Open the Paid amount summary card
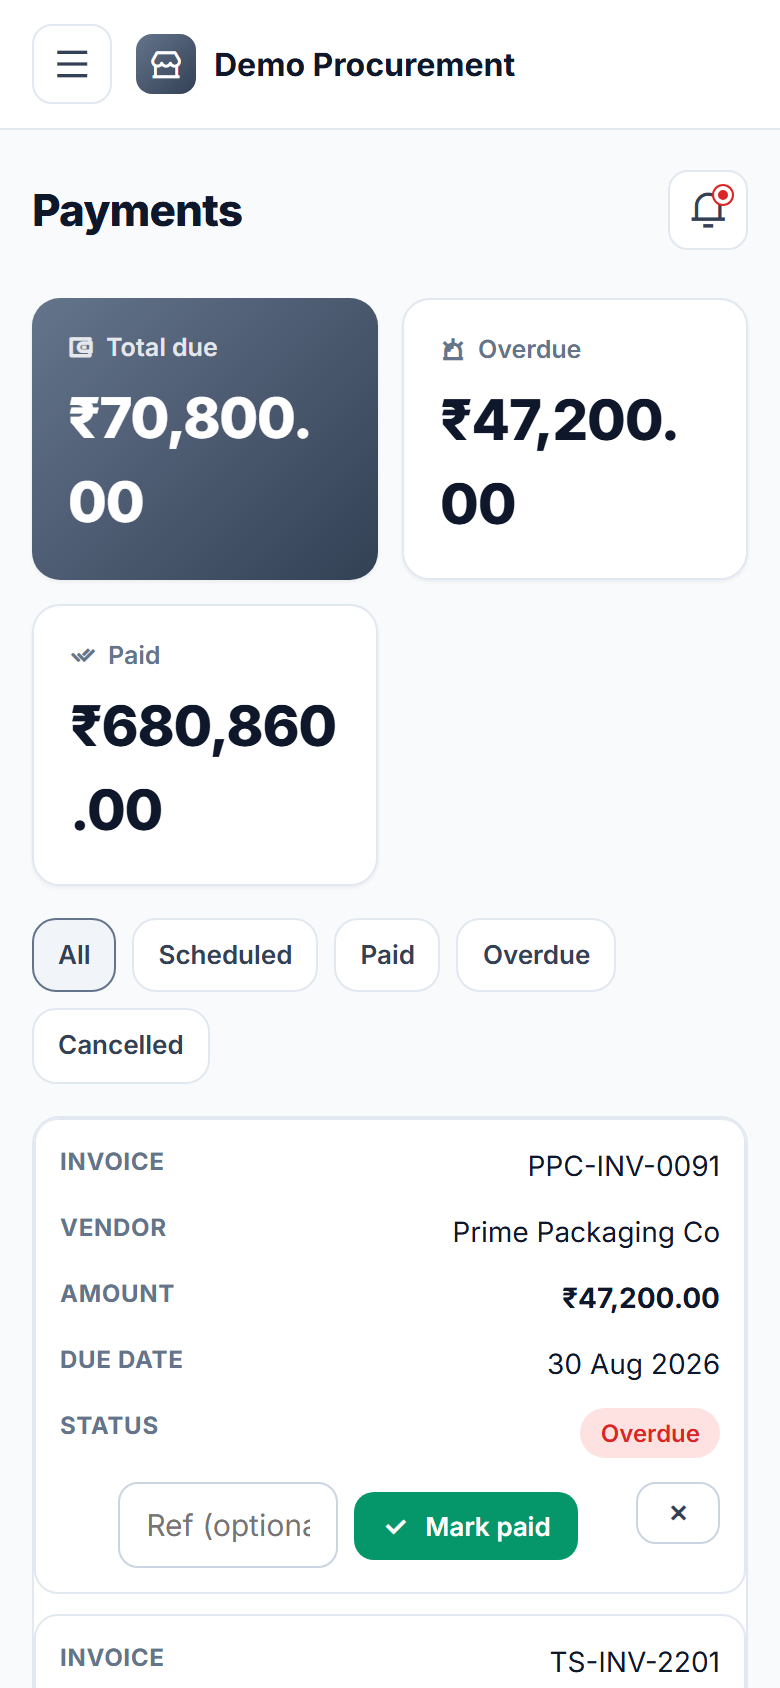 pos(205,745)
